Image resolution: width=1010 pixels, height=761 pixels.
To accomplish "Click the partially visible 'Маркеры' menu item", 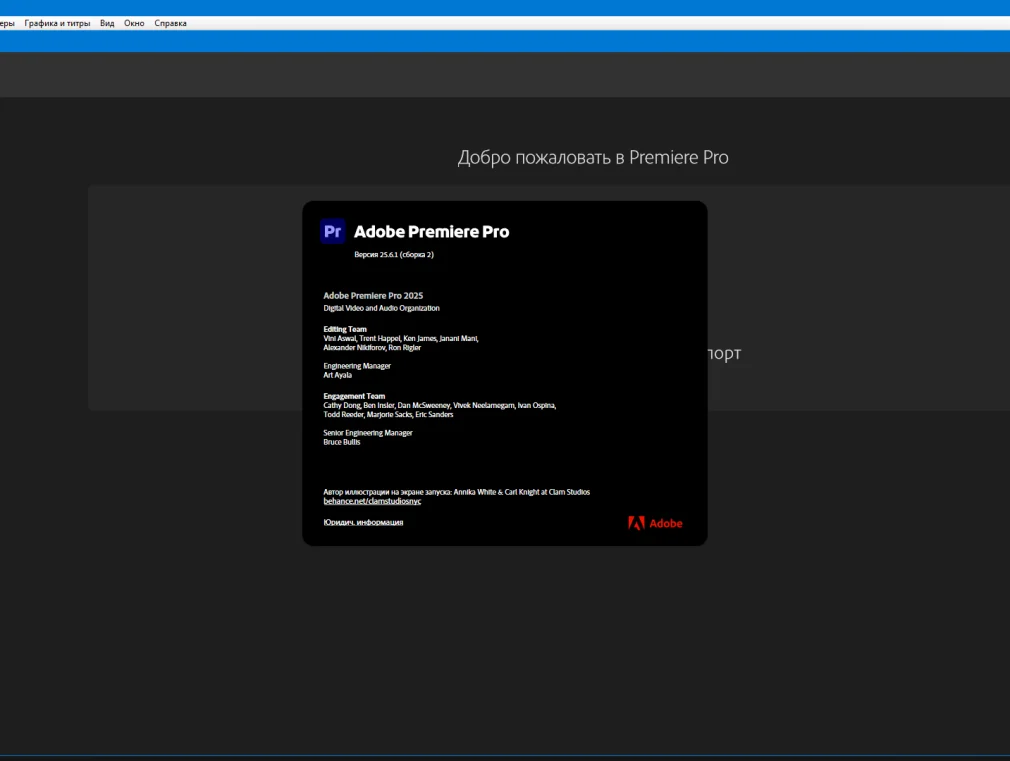I will [x=6, y=23].
